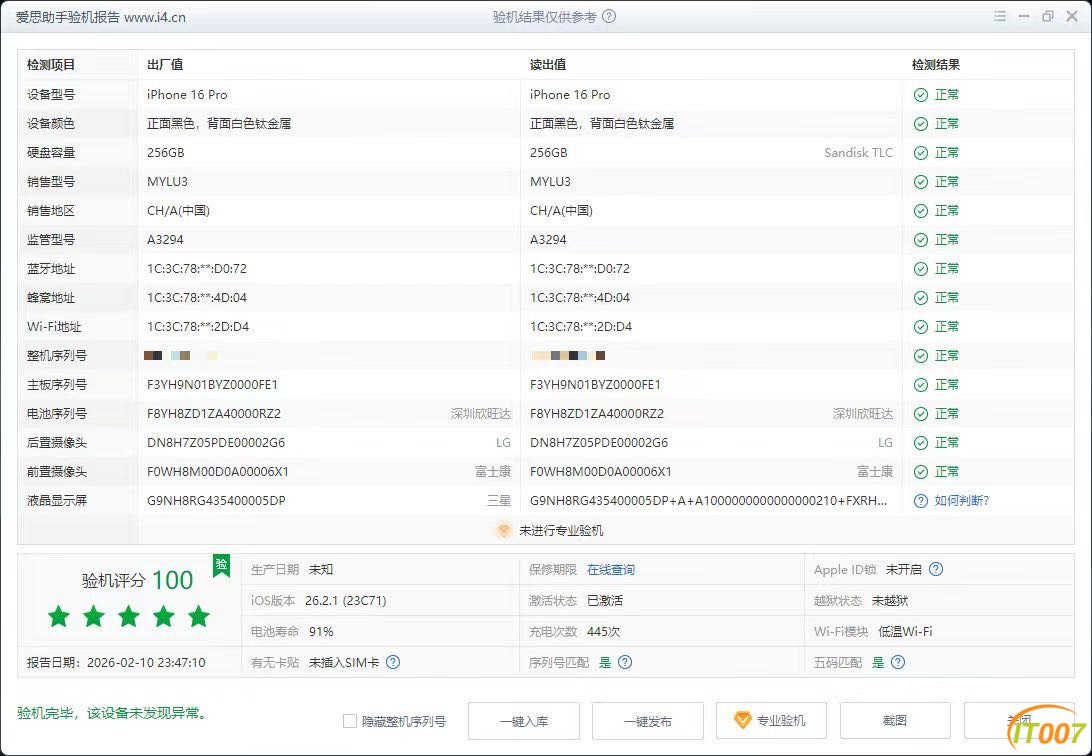Click the 一键入库 button

524,721
